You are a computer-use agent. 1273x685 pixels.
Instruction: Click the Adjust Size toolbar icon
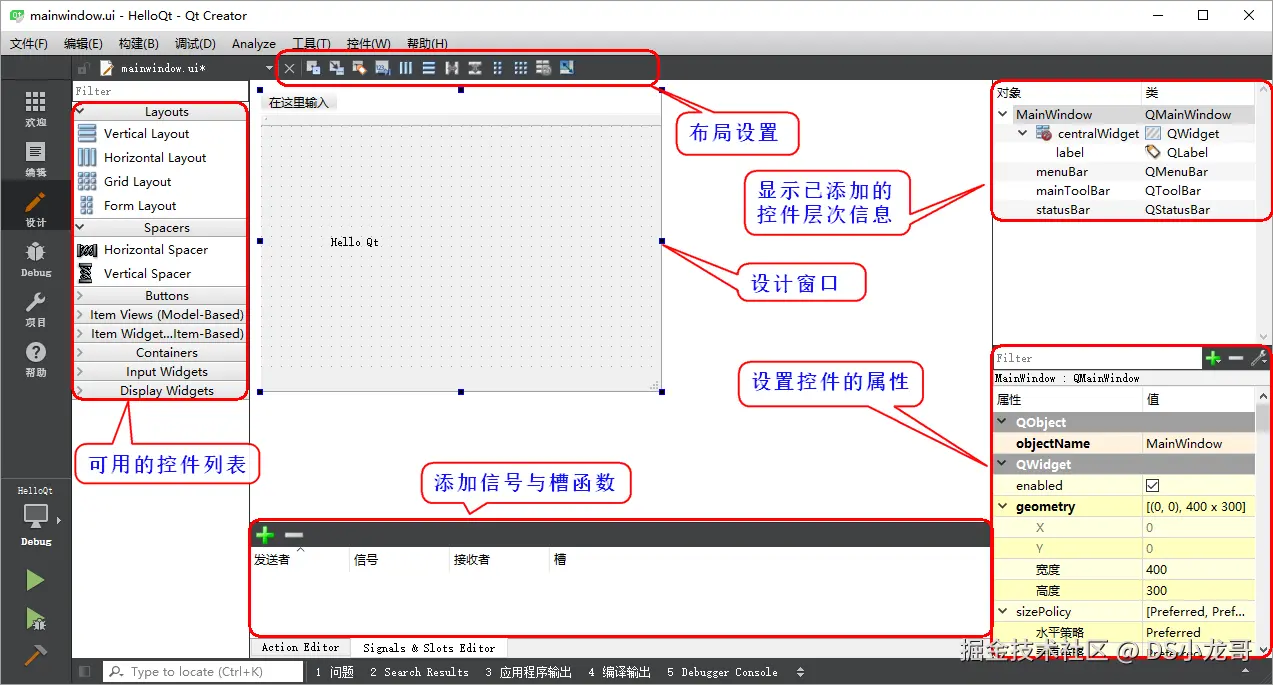point(567,68)
